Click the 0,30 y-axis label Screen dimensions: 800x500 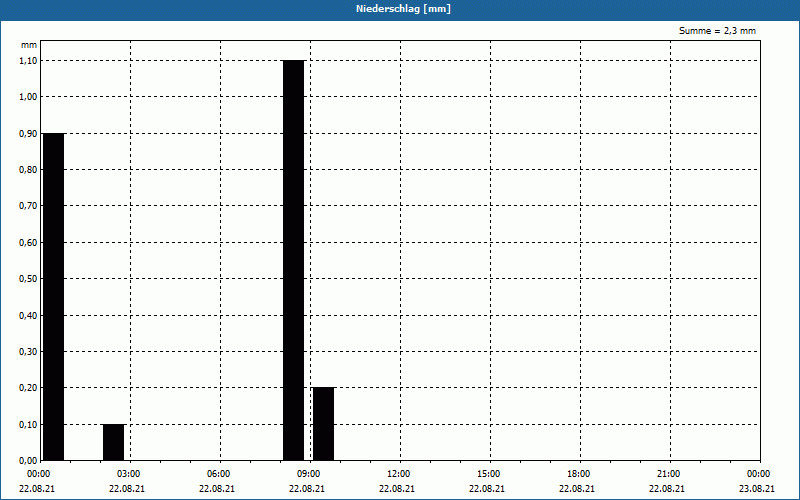click(x=28, y=352)
